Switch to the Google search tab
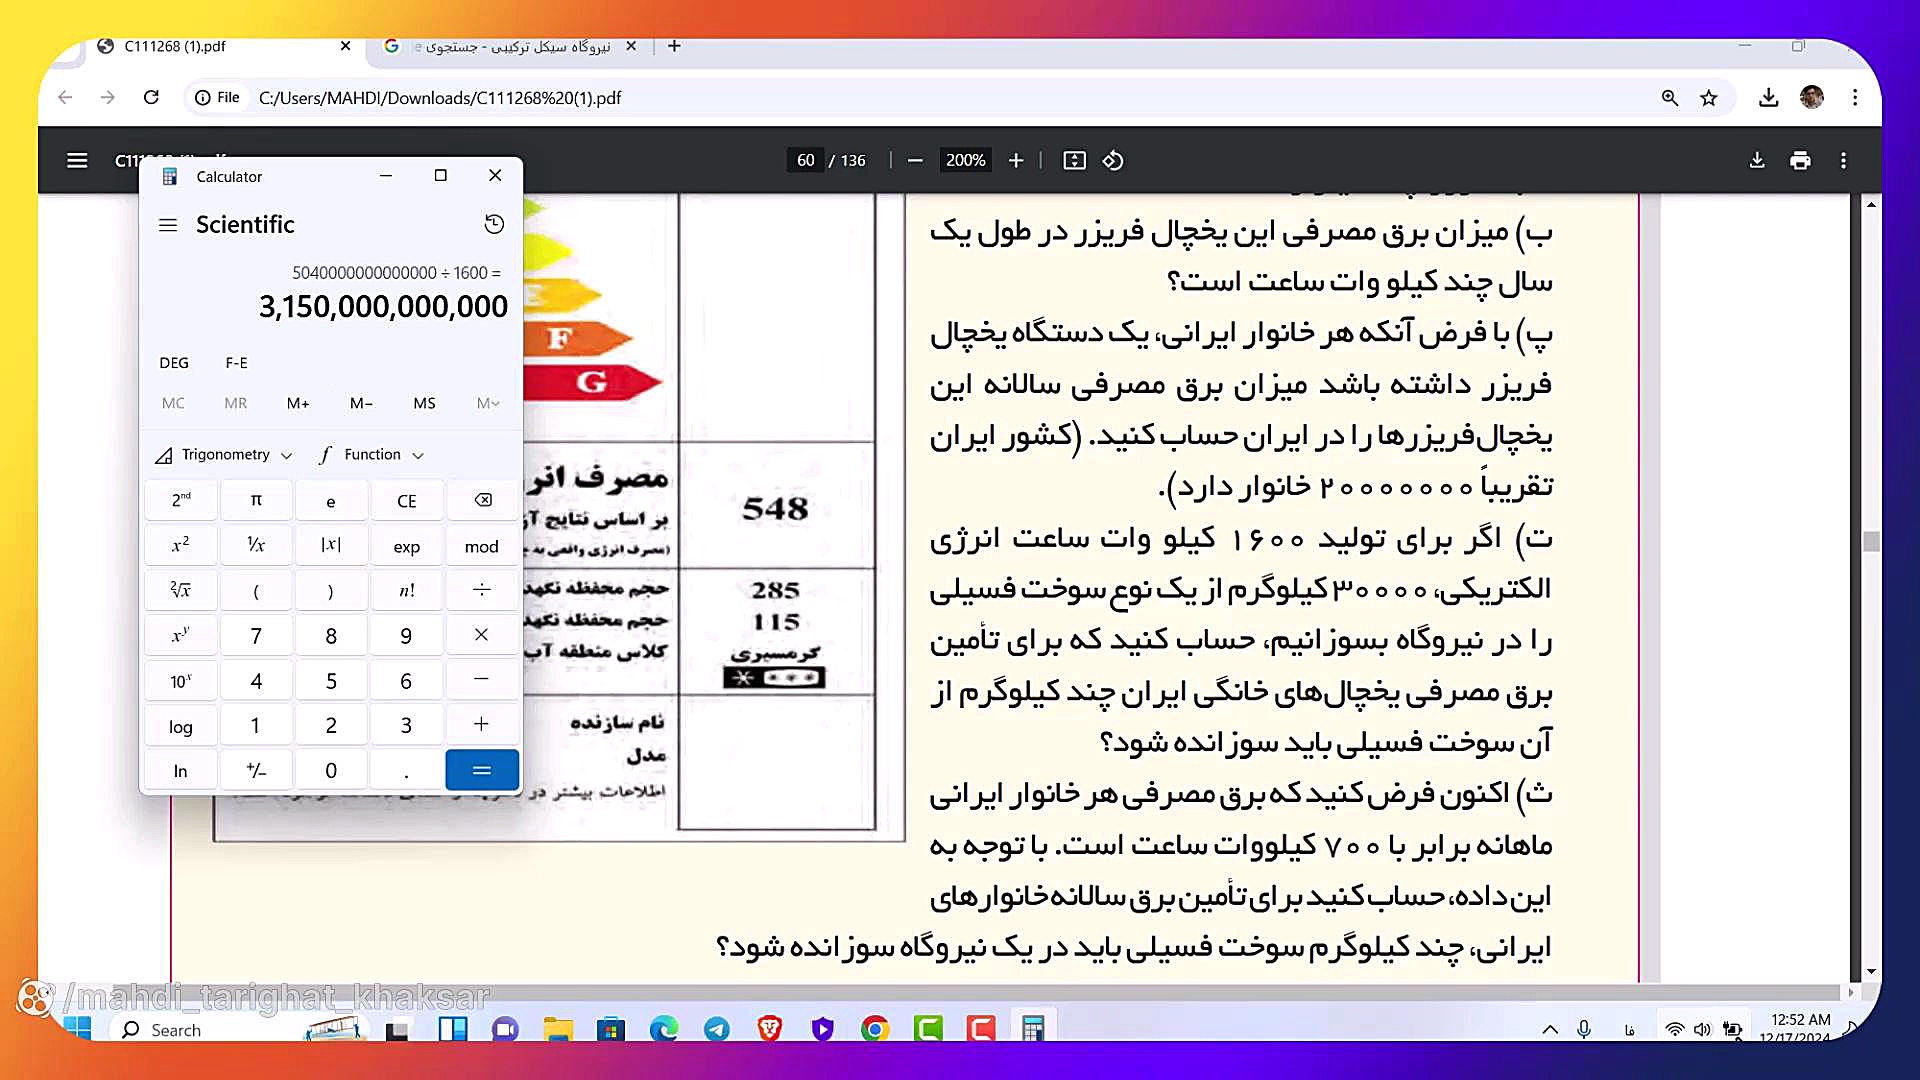This screenshot has height=1080, width=1920. pos(510,46)
